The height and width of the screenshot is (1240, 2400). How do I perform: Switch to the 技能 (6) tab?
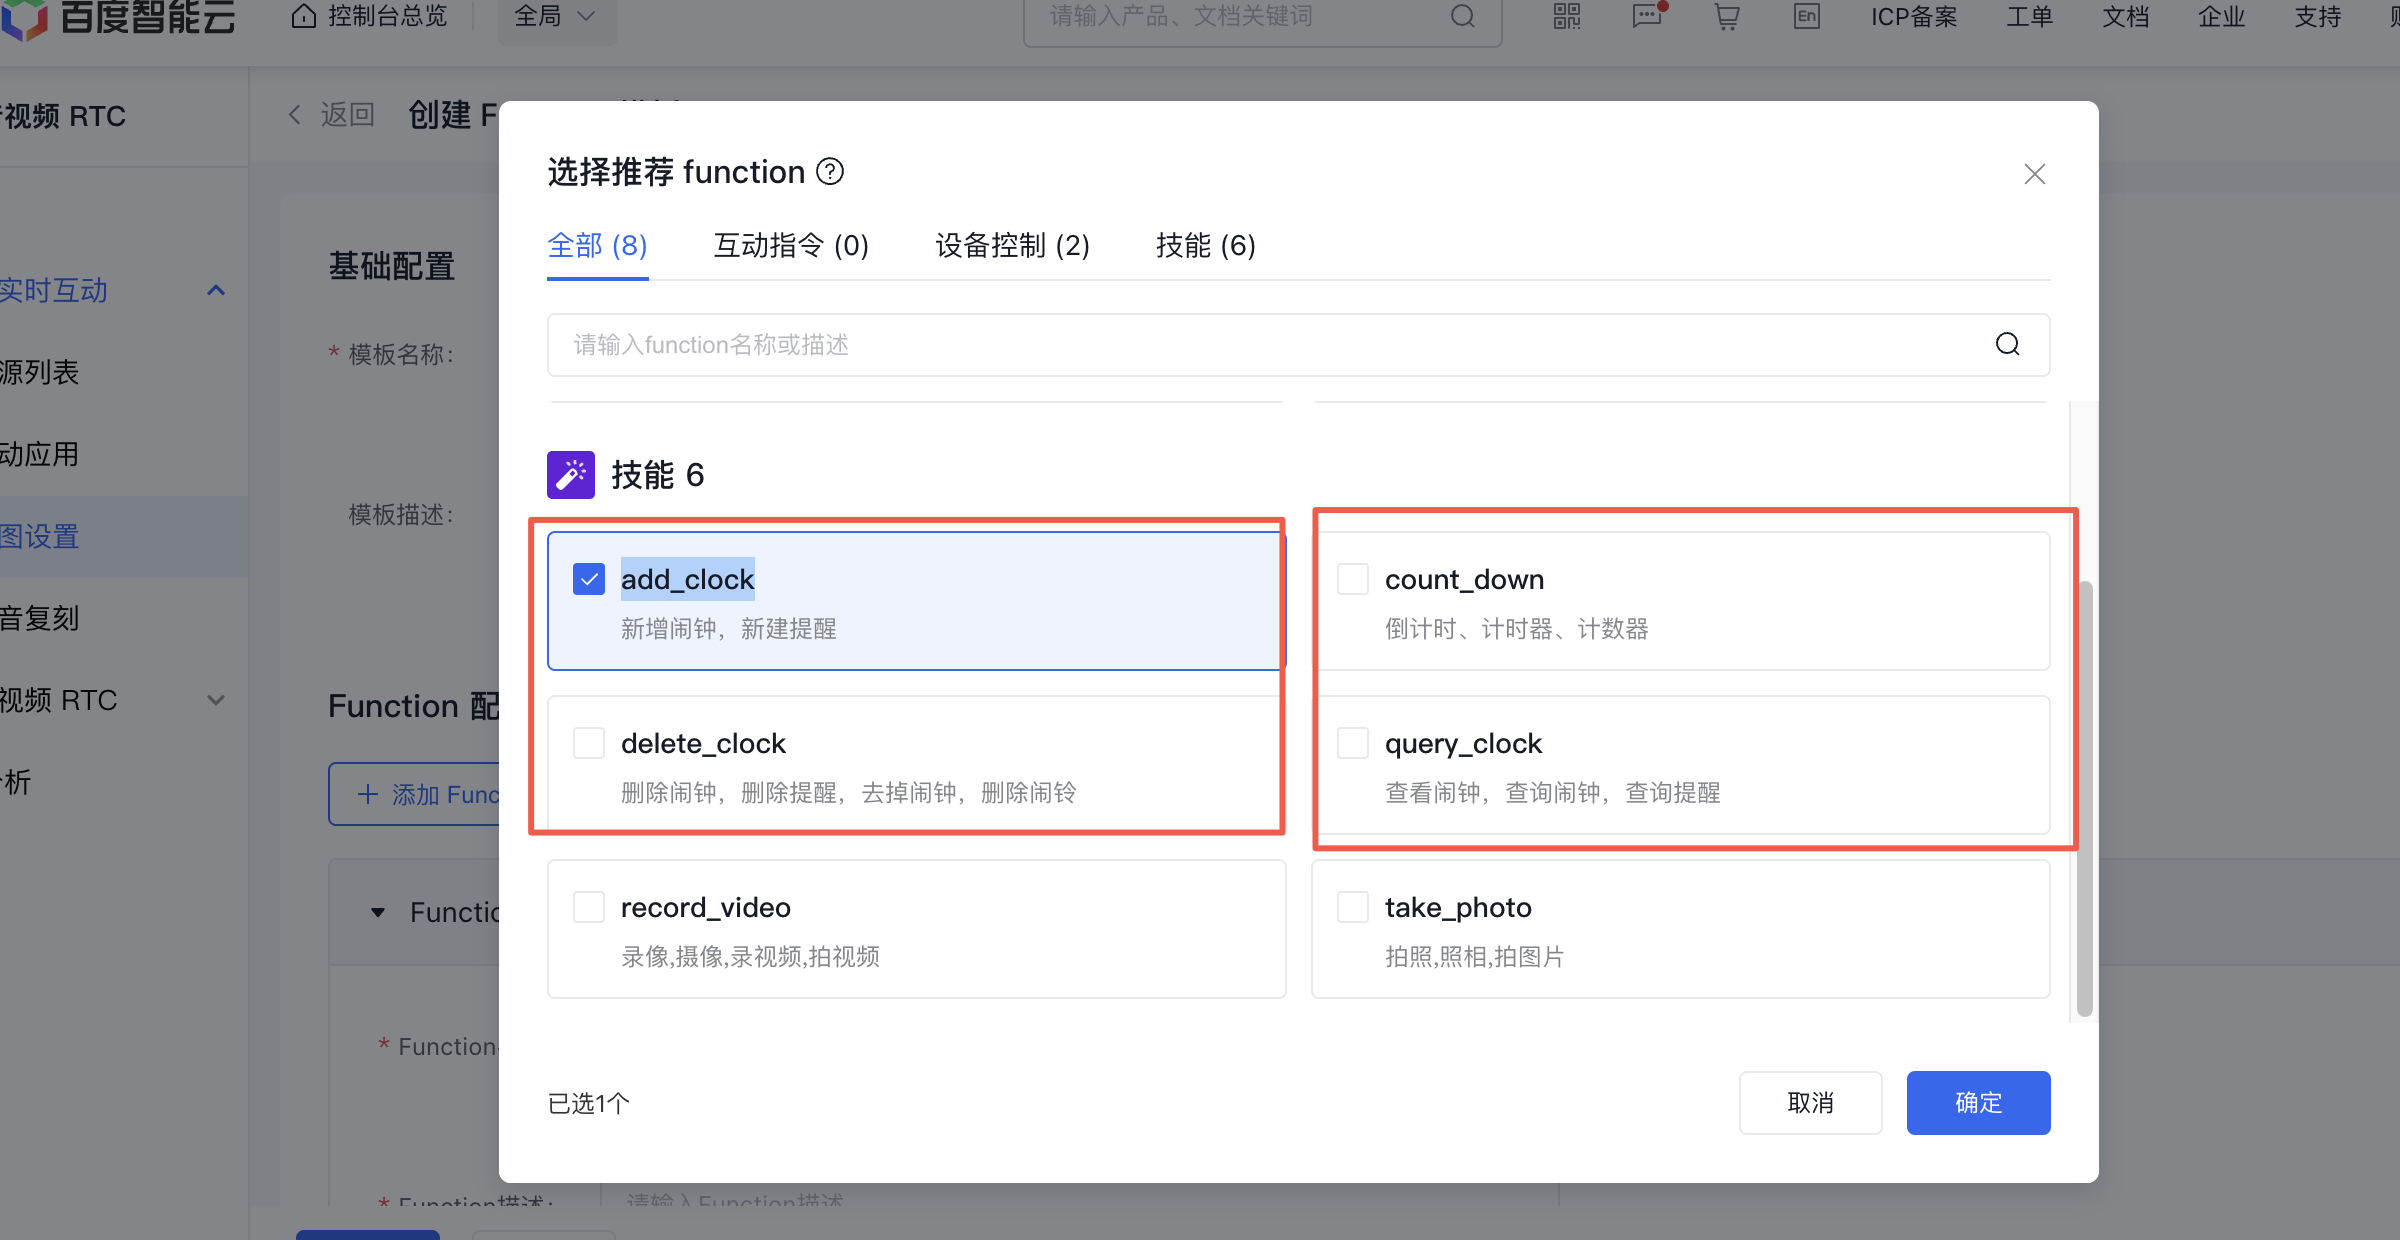1205,245
